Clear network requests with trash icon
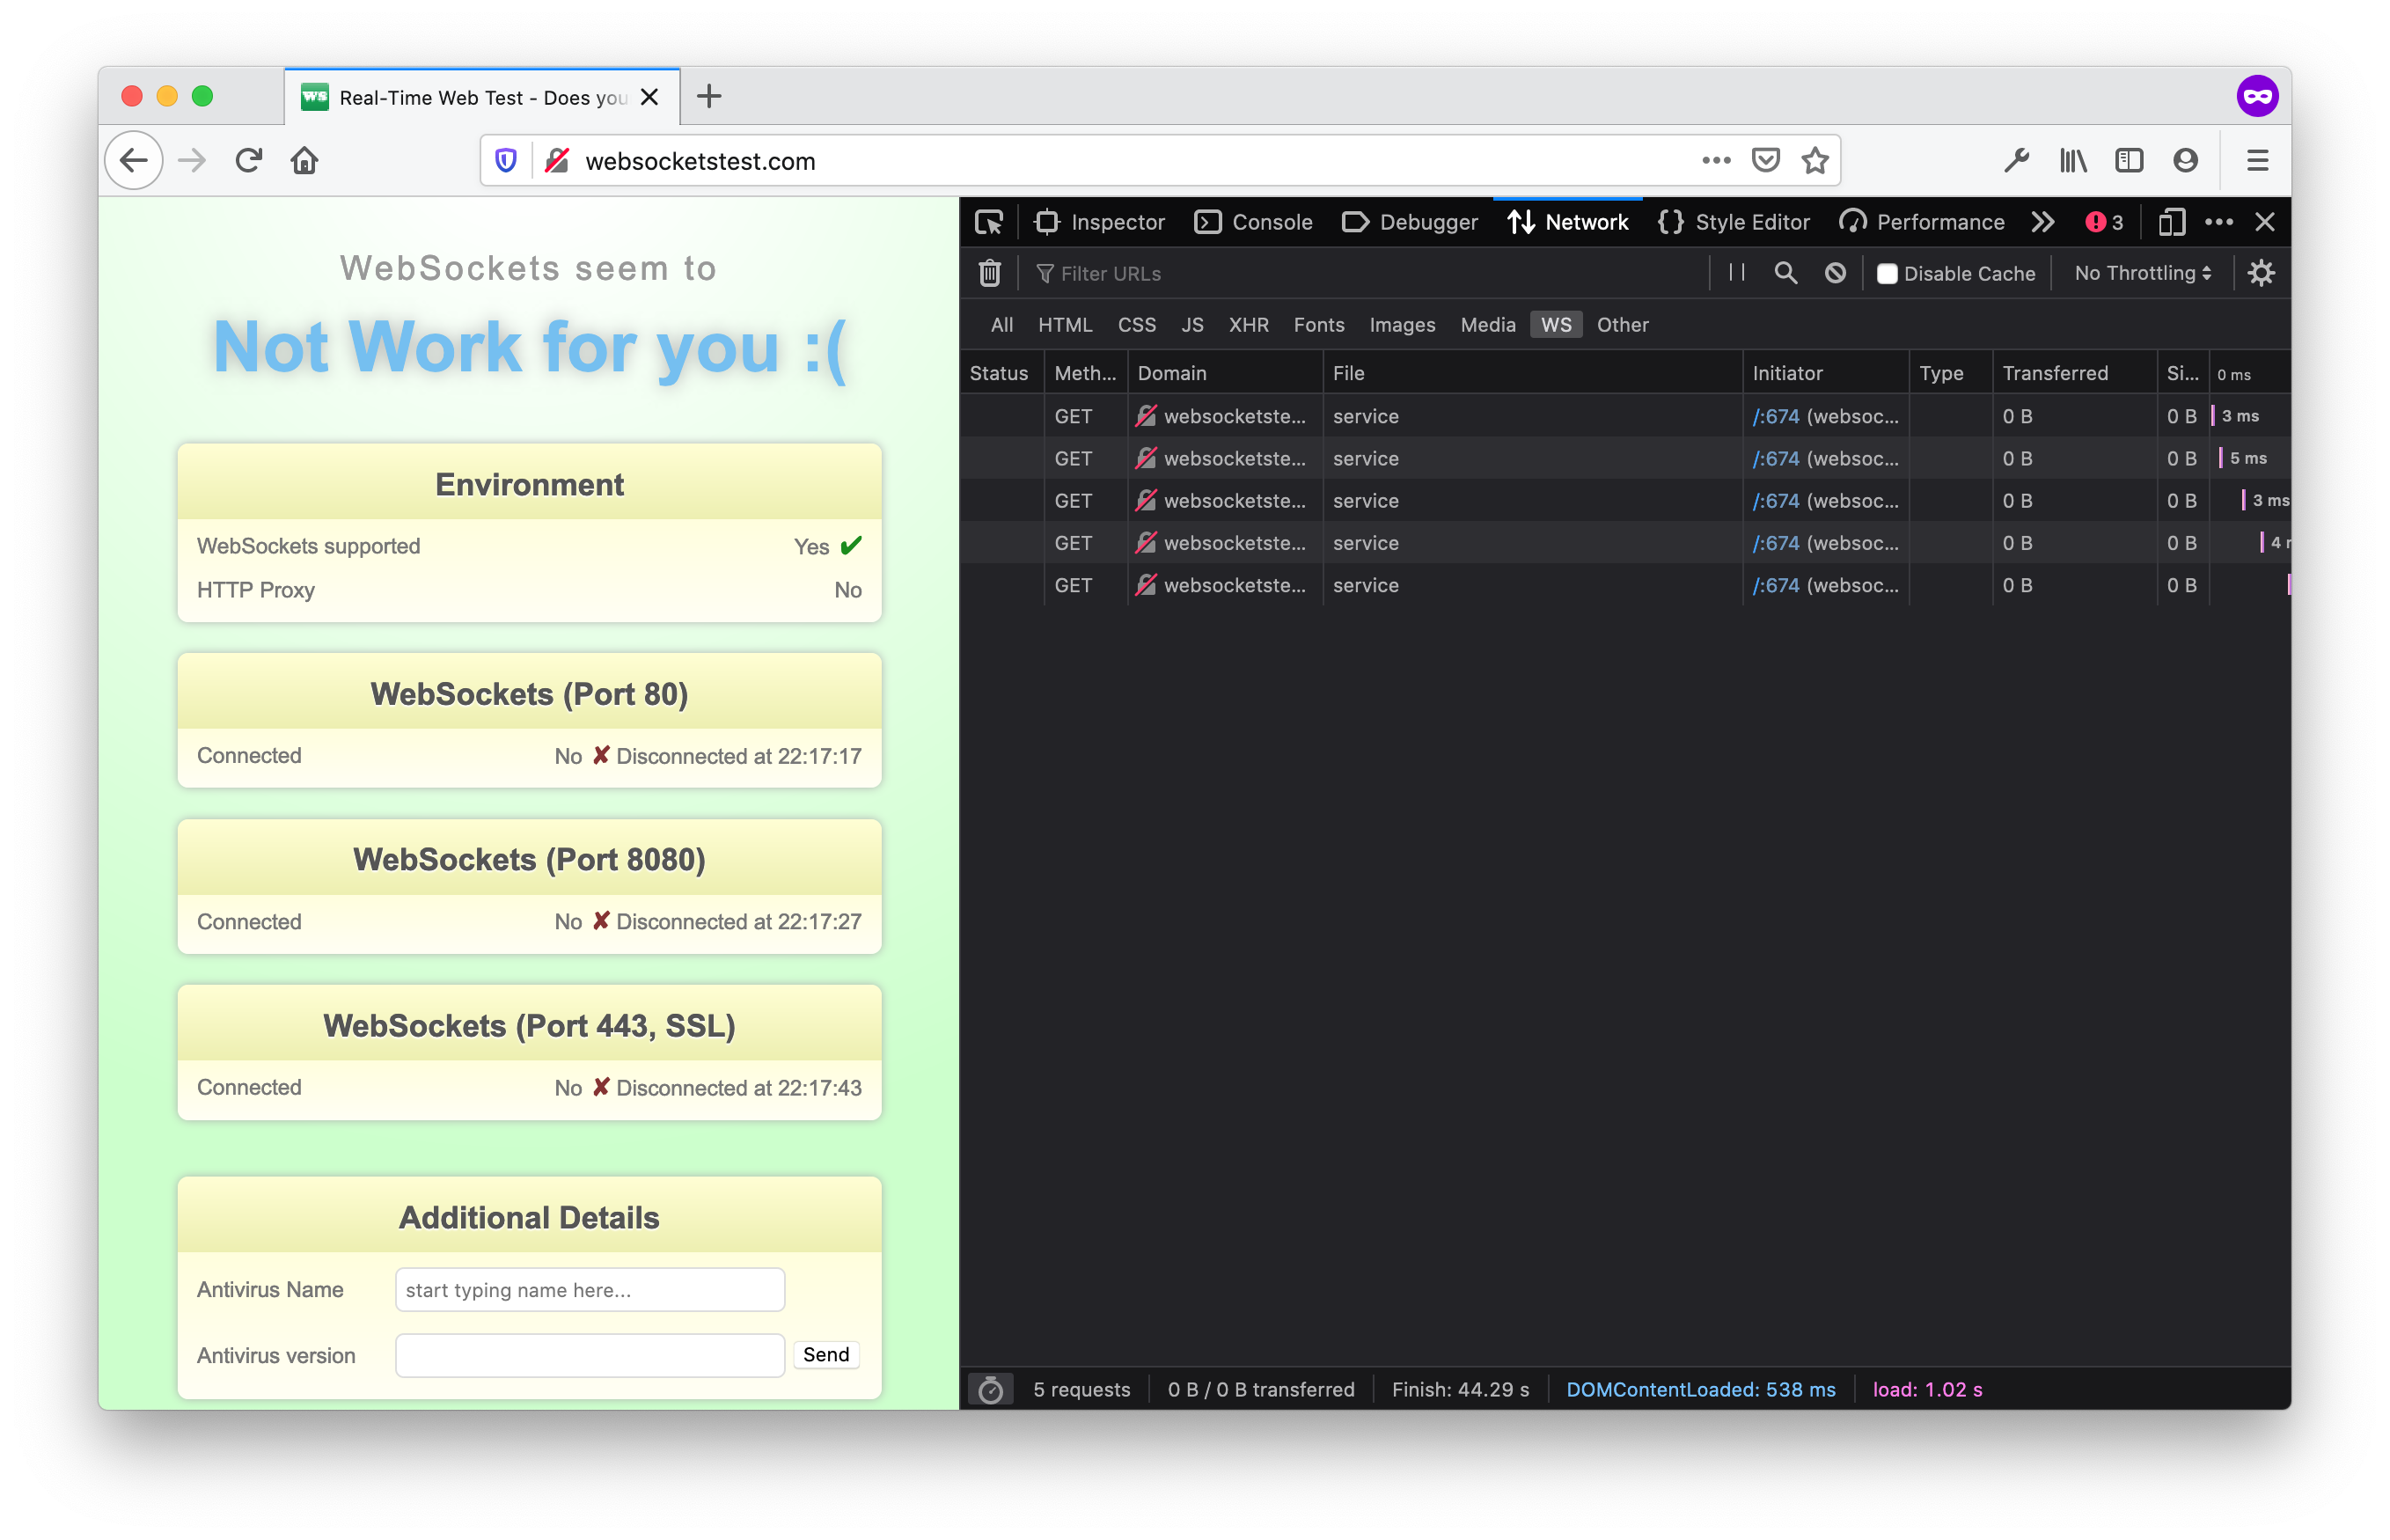2390x1540 pixels. pyautogui.click(x=989, y=273)
